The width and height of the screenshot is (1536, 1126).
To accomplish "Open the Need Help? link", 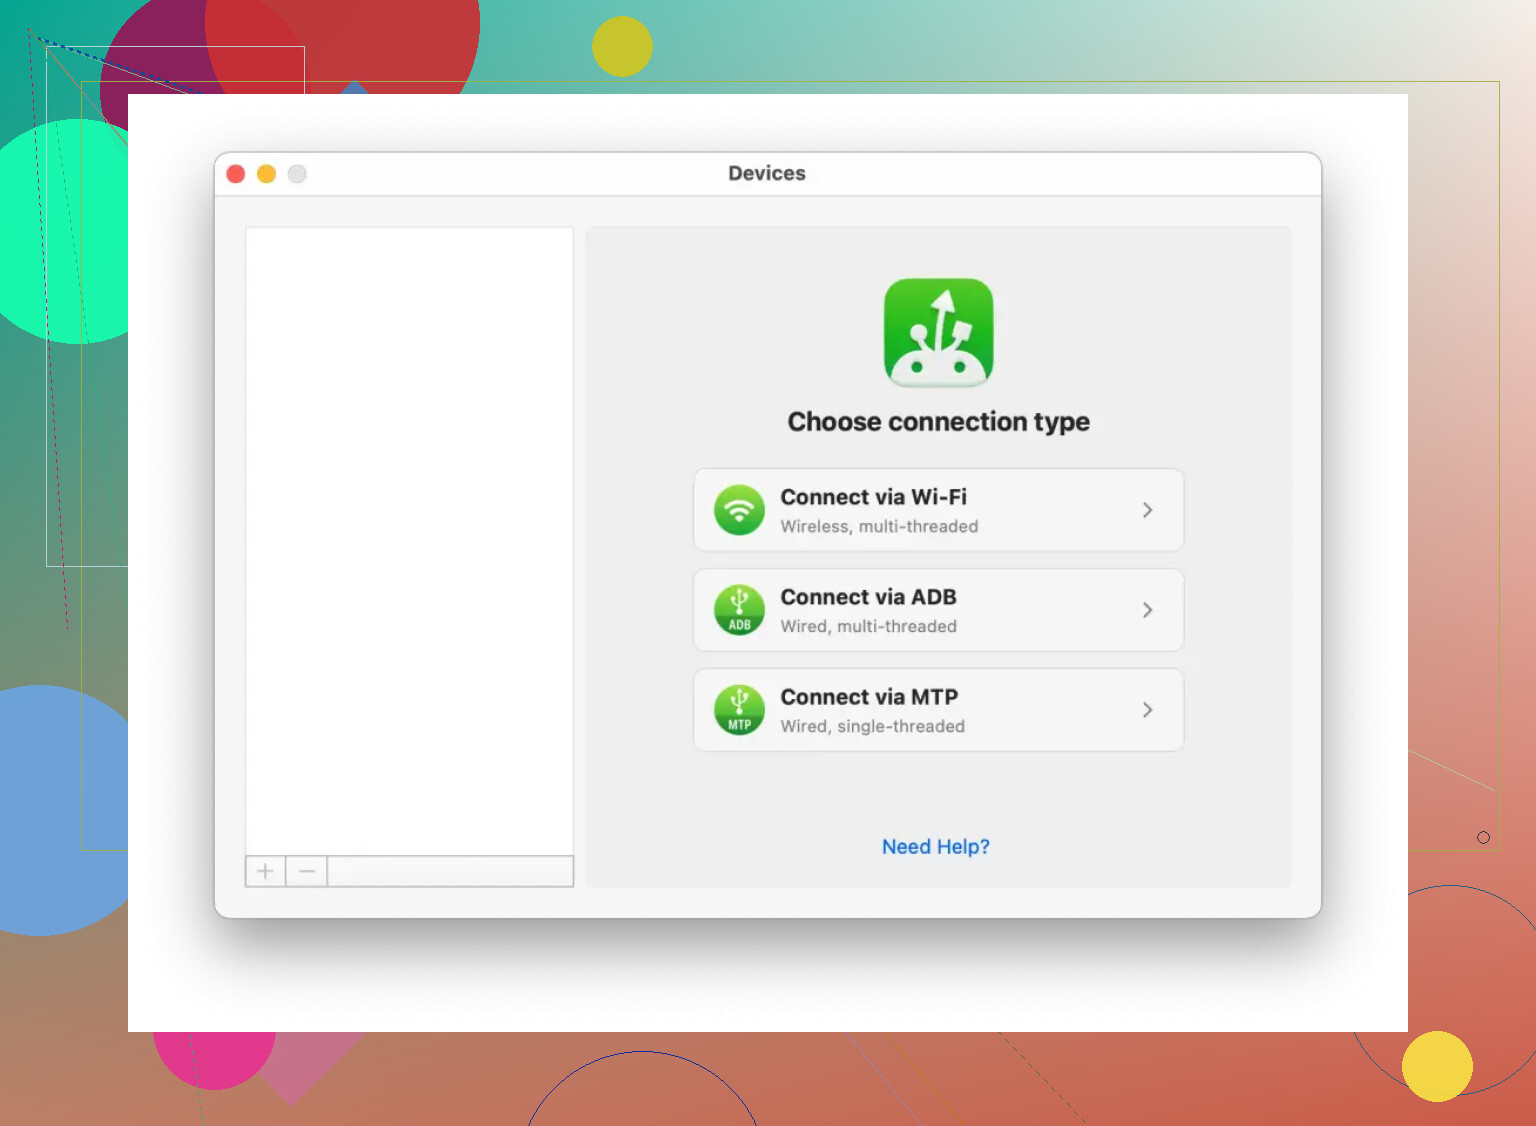I will (936, 847).
